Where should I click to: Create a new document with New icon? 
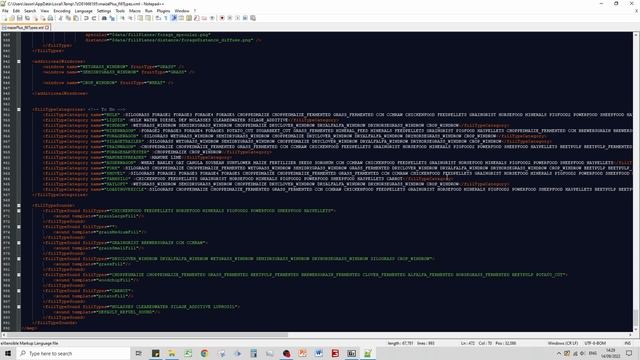[x=5, y=18]
